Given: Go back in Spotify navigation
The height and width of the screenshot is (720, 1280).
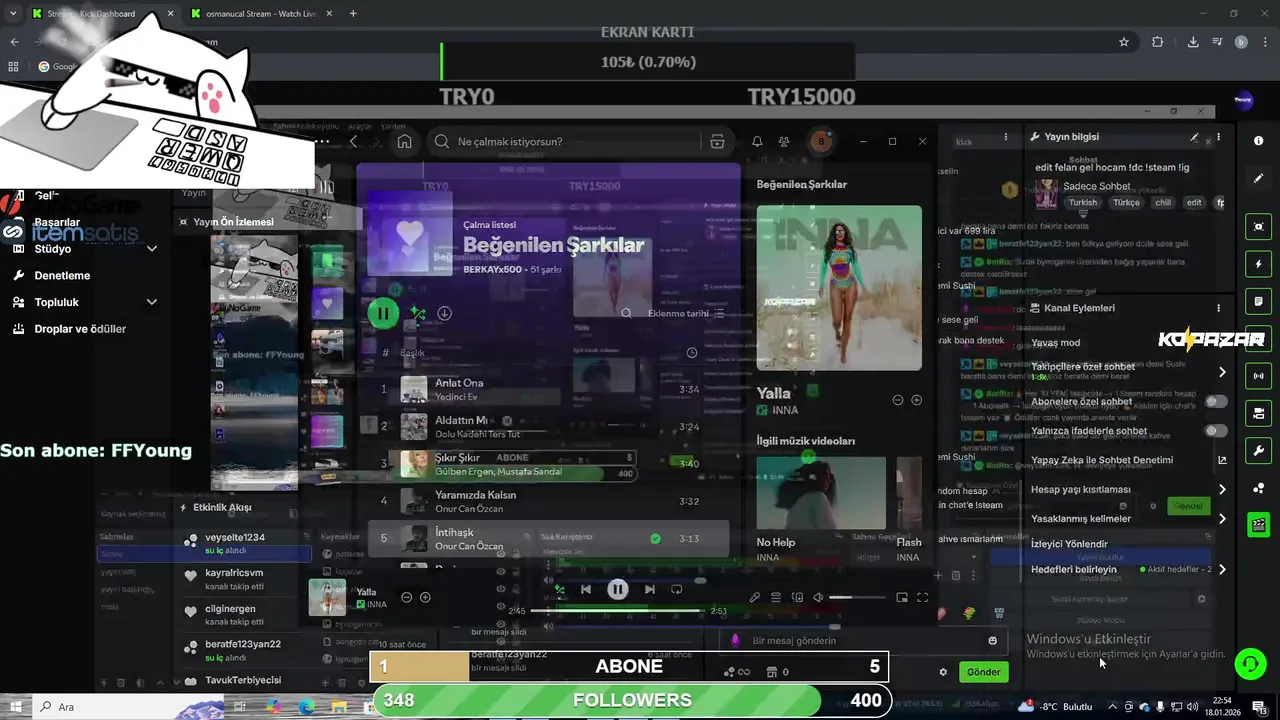Looking at the screenshot, I should tap(353, 142).
